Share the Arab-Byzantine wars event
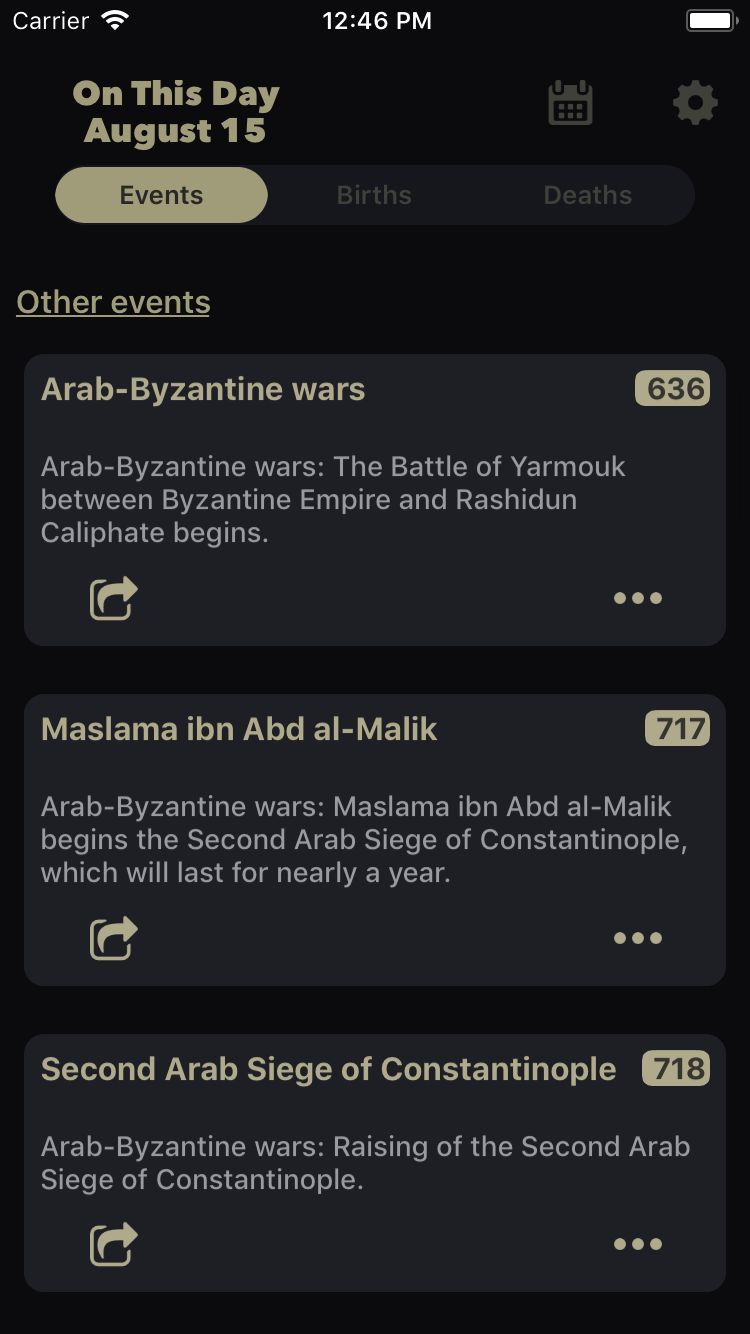Screen dimensions: 750x1334 pyautogui.click(x=113, y=598)
